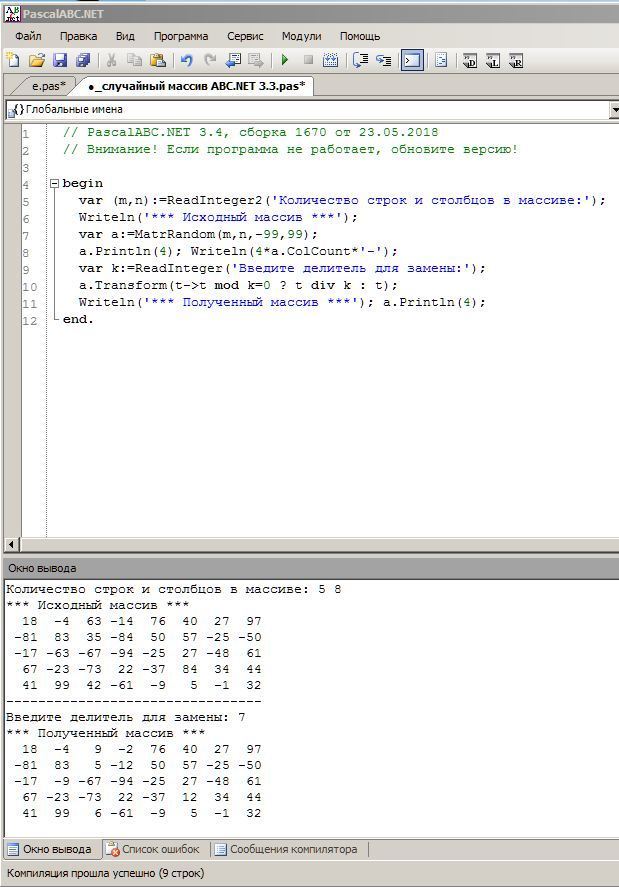The width and height of the screenshot is (619, 887).
Task: Click the PascalABC.NET title bar app icon
Action: (12, 13)
